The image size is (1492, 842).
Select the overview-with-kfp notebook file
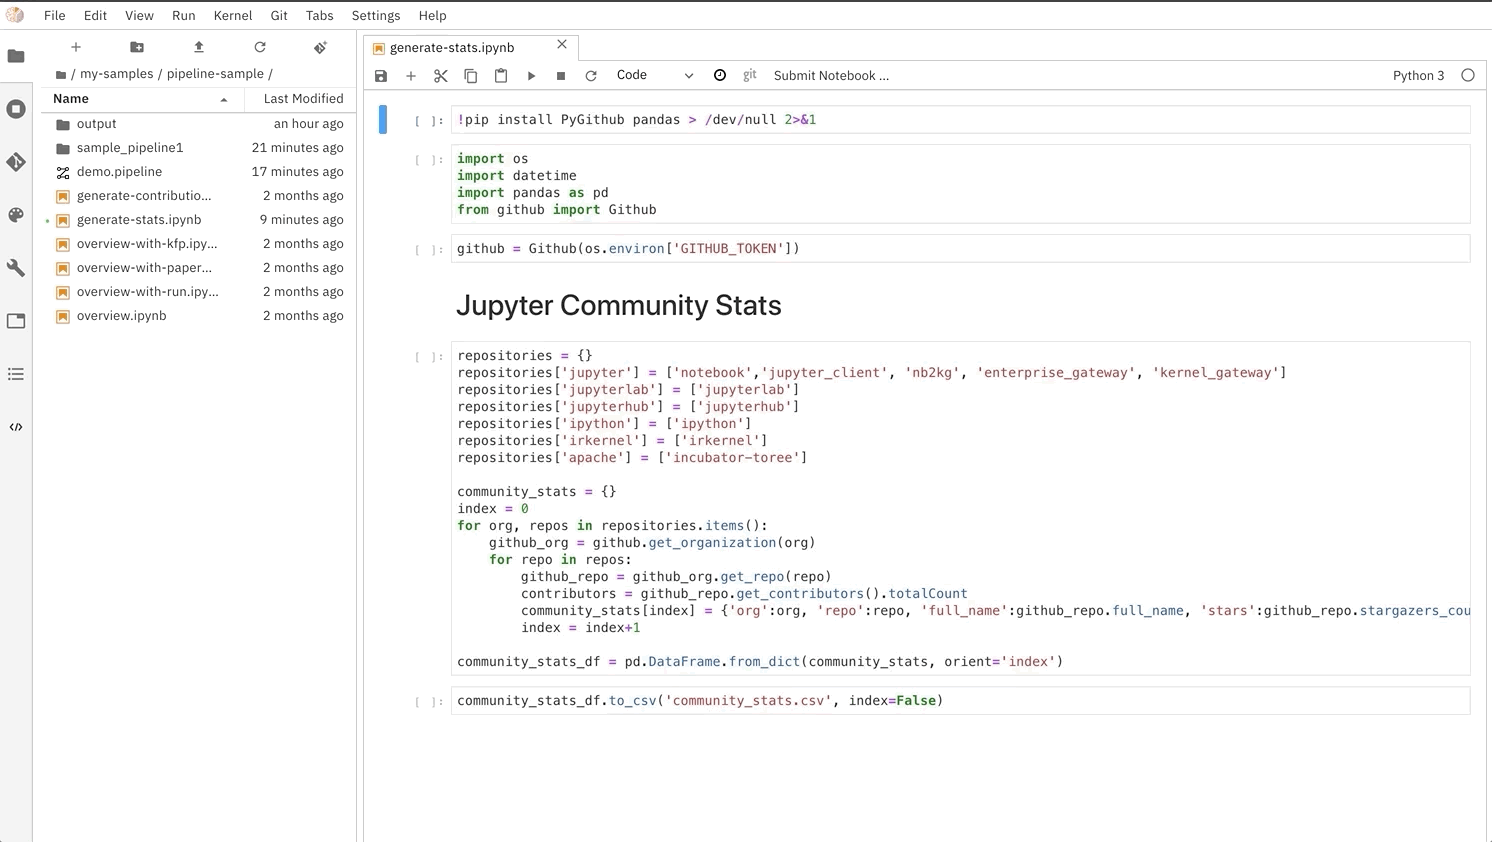[198, 244]
